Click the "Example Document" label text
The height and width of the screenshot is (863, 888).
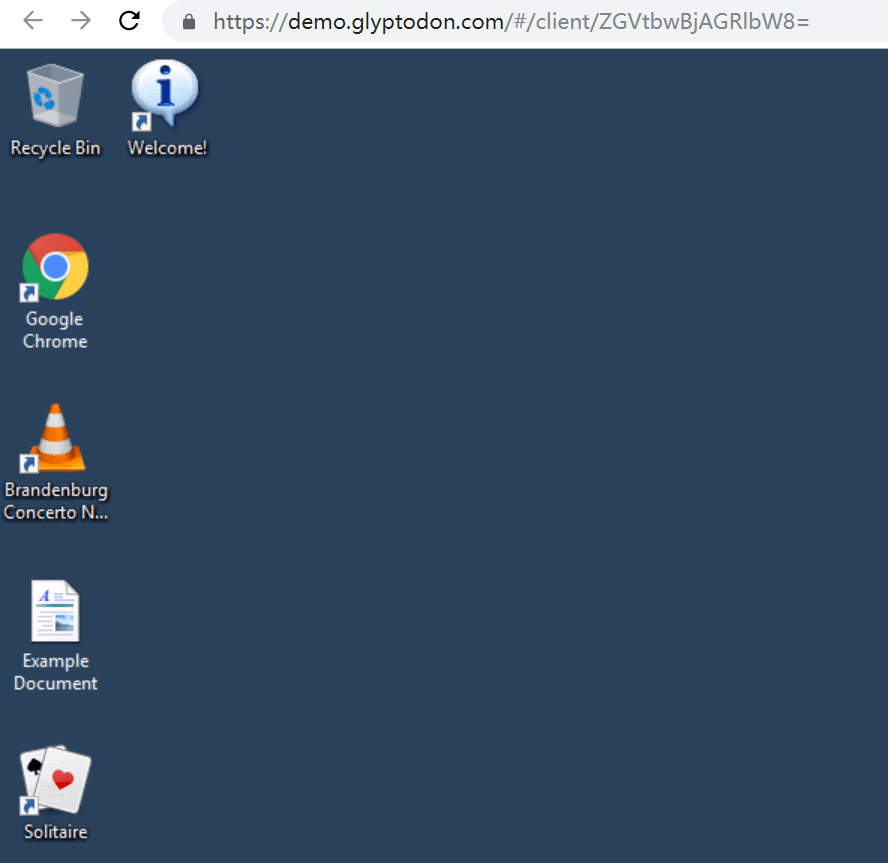[56, 672]
